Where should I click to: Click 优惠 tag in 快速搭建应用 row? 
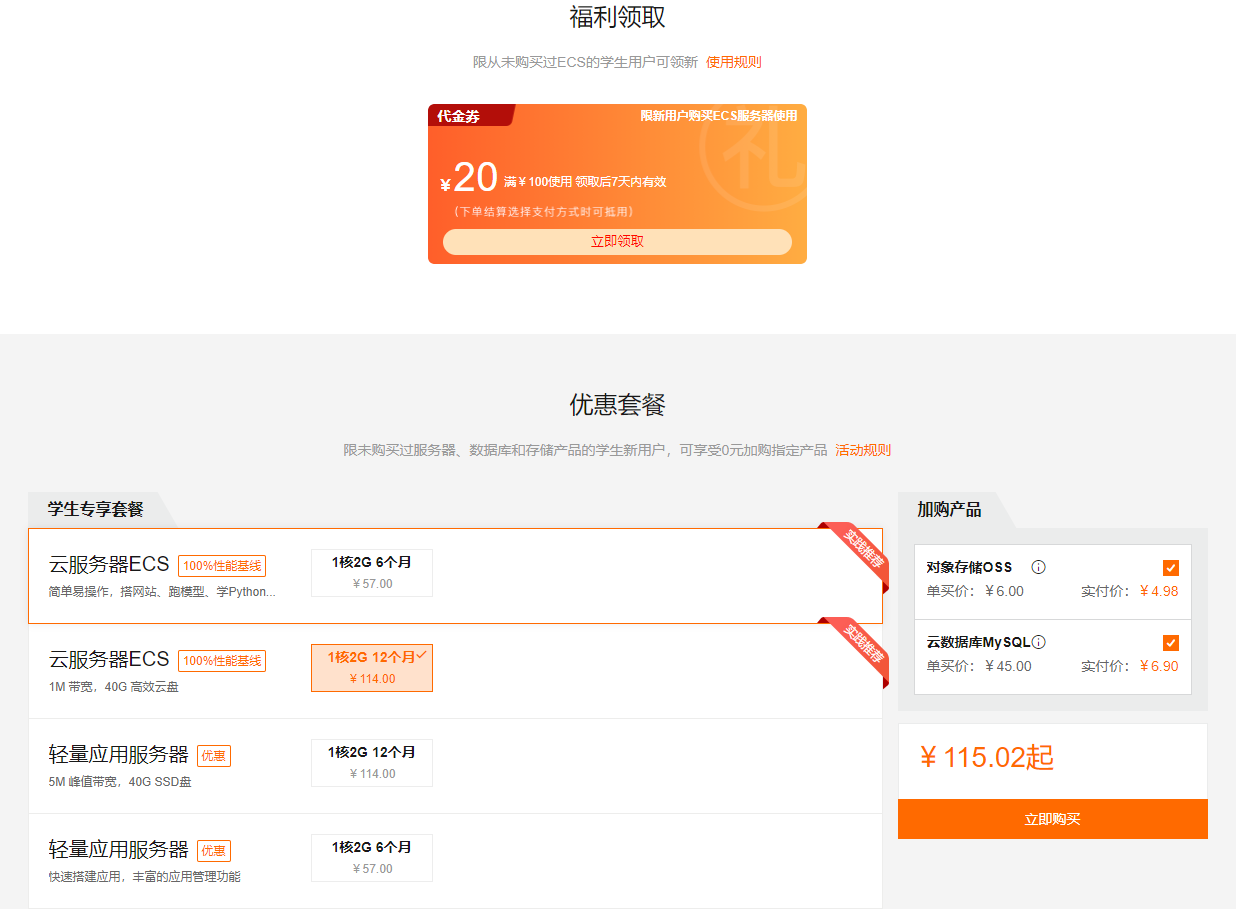[x=214, y=851]
